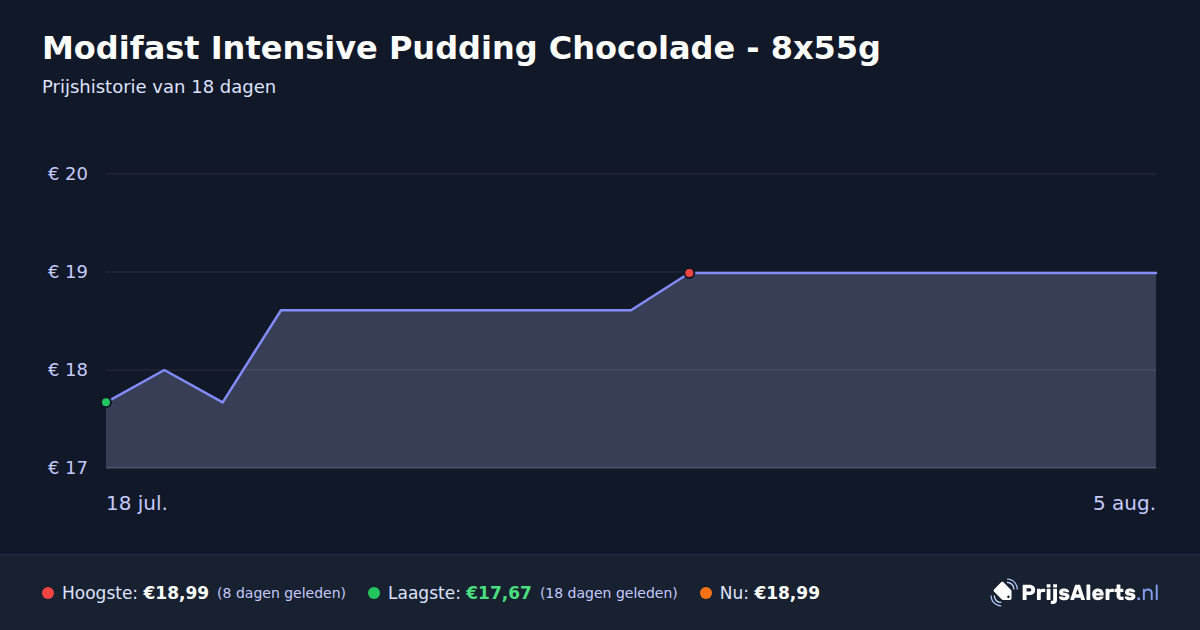Click the current price Nu €18,99
The height and width of the screenshot is (630, 1200).
(769, 593)
